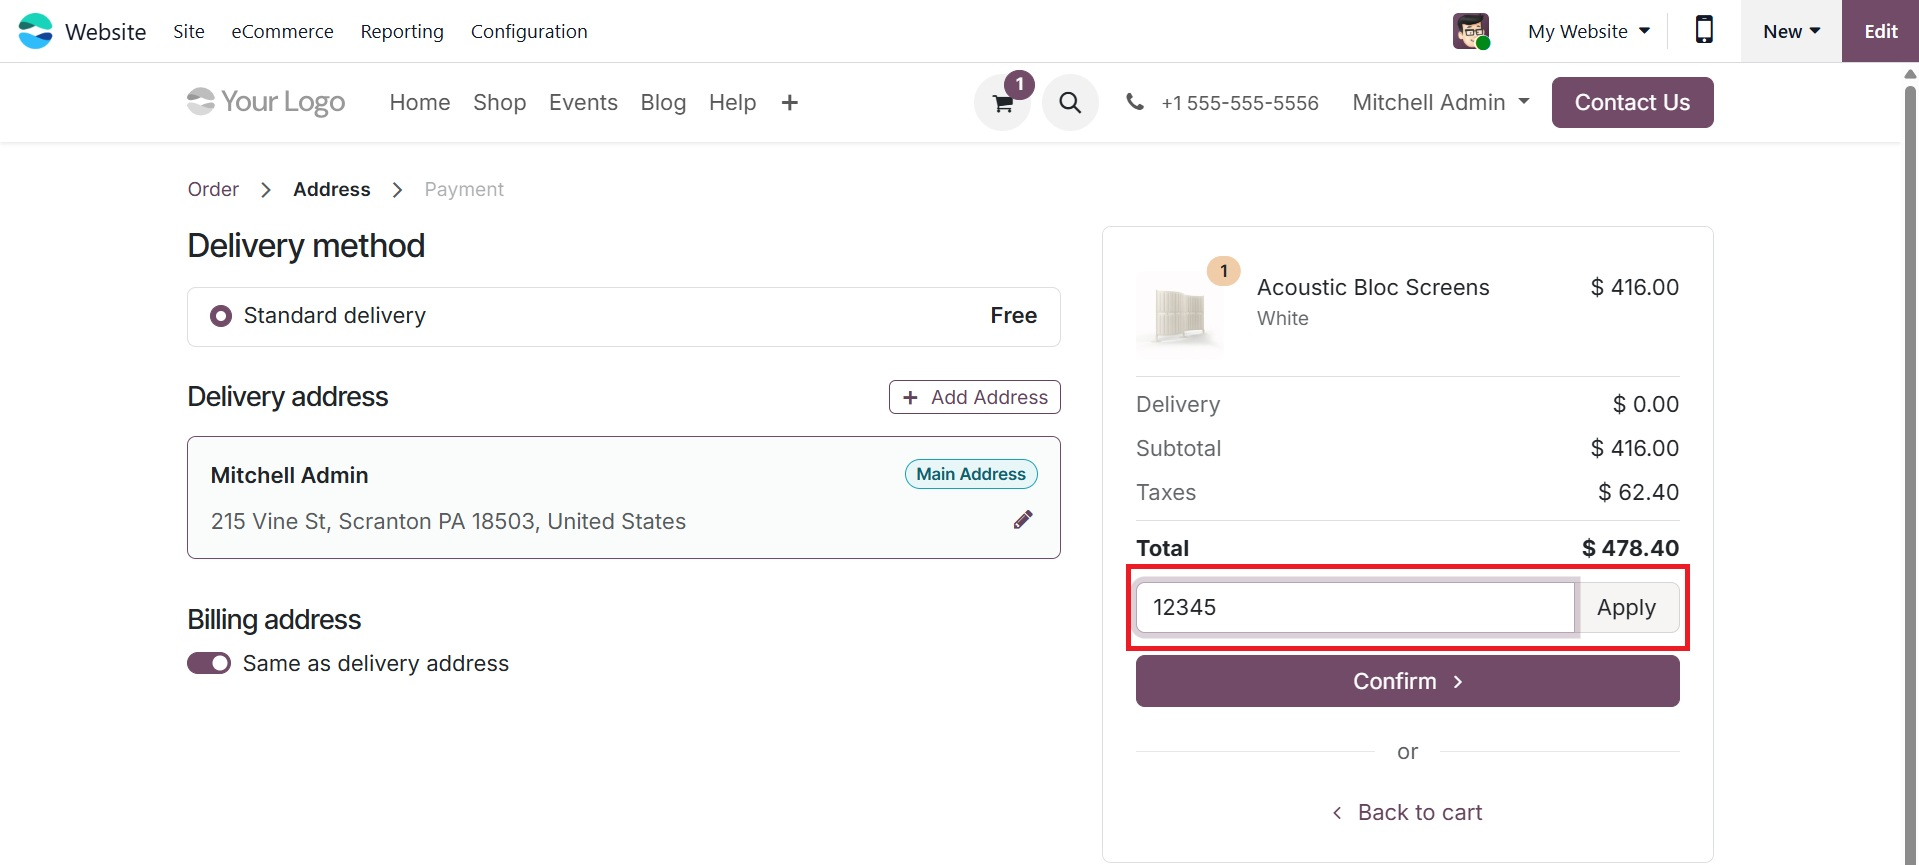Select the Standard delivery radio button
The width and height of the screenshot is (1919, 865).
click(x=221, y=316)
